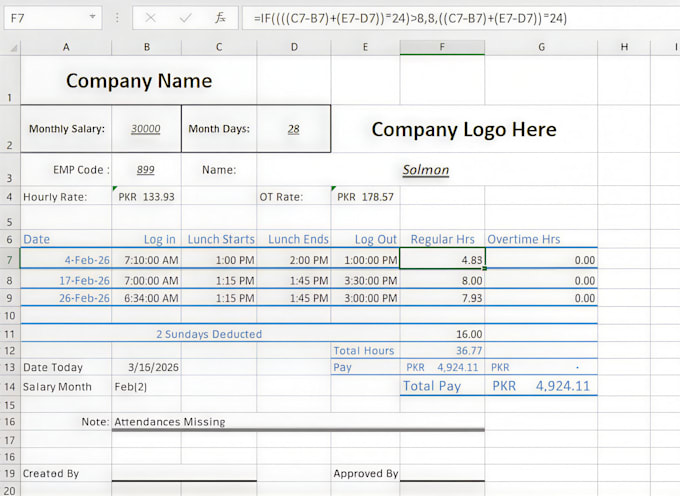Select EMP Code value 899

tap(146, 170)
